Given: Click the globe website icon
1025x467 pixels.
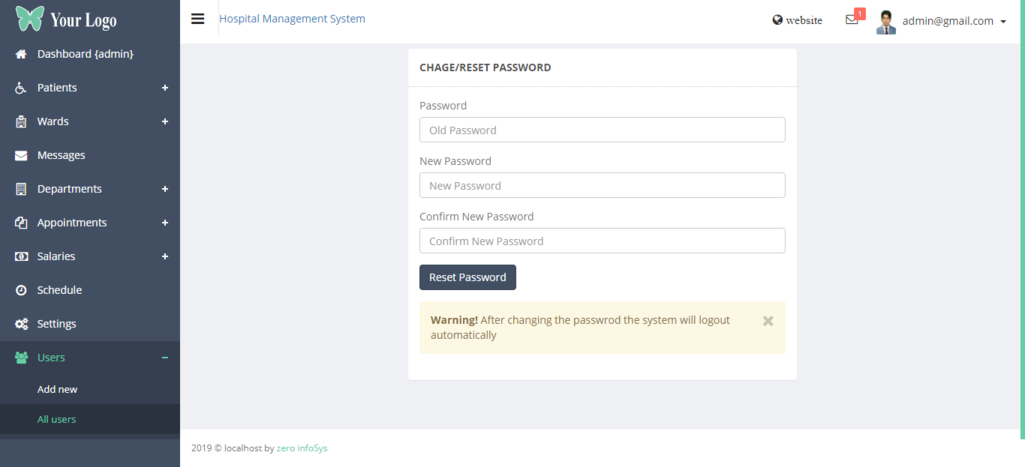Looking at the screenshot, I should point(777,20).
